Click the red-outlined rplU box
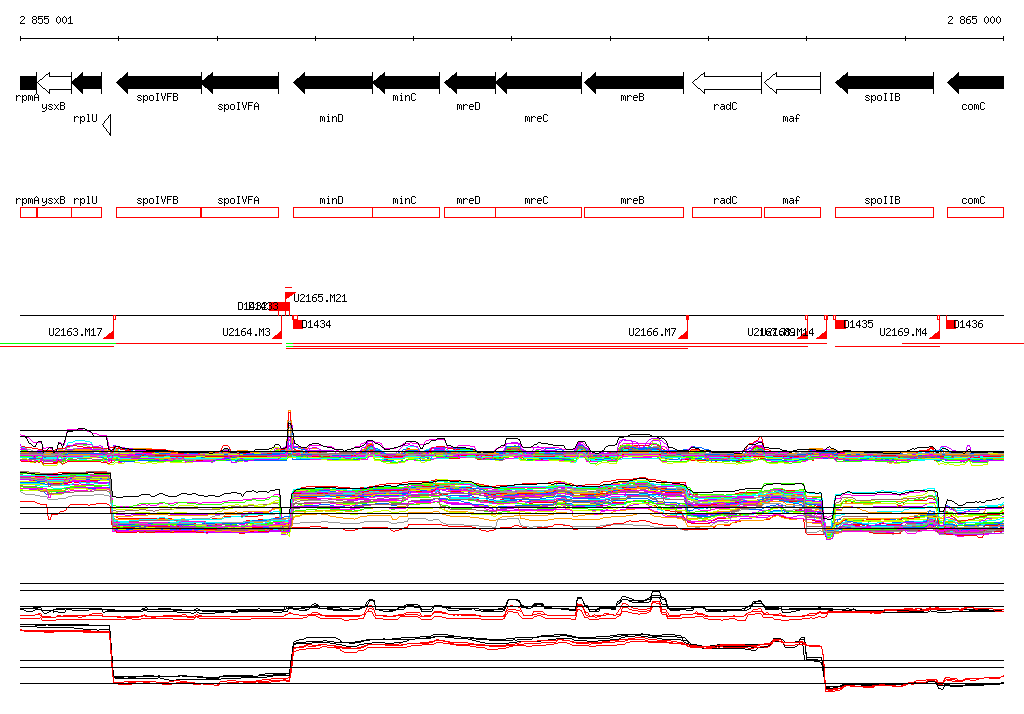Image resolution: width=1024 pixels, height=714 pixels. (x=87, y=212)
